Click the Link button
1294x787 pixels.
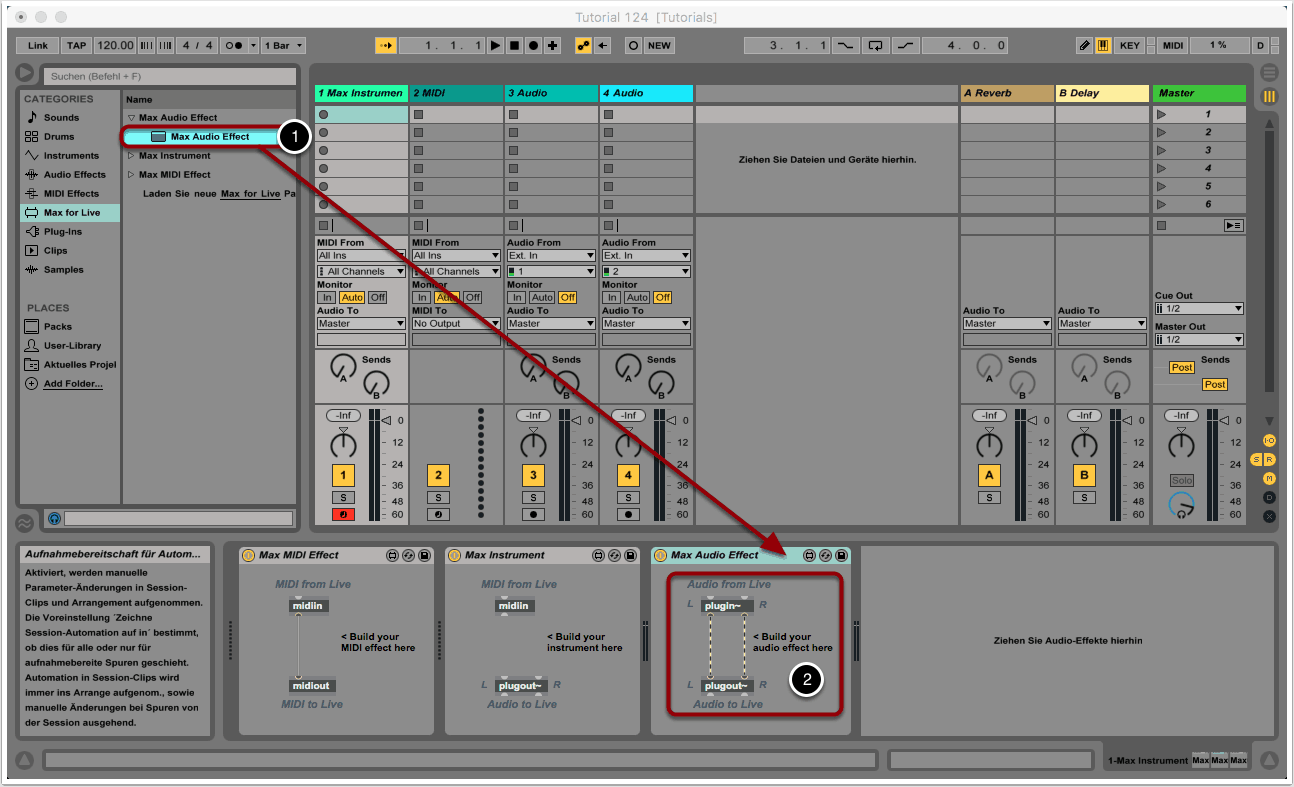pyautogui.click(x=38, y=46)
